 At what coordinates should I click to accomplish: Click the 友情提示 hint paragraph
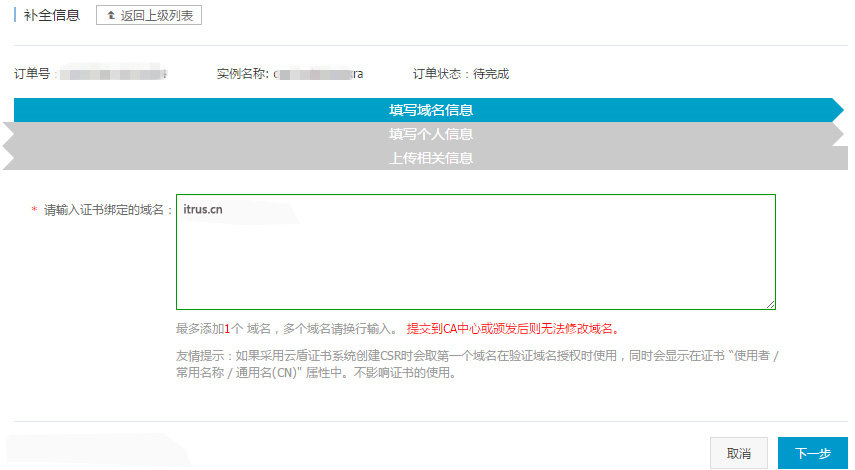475,364
